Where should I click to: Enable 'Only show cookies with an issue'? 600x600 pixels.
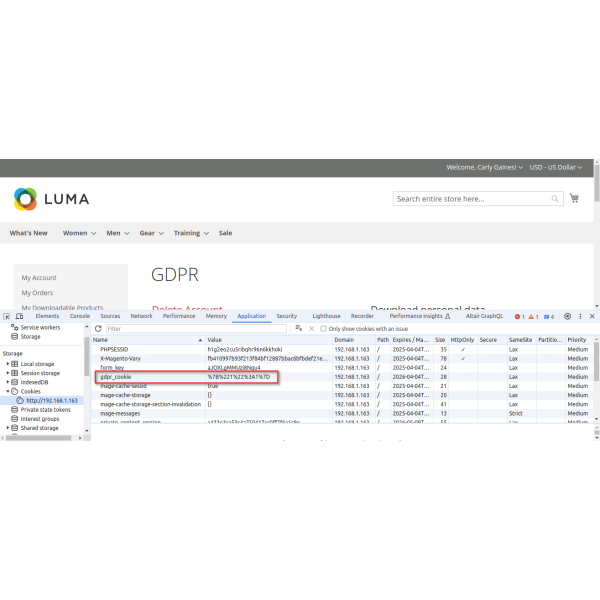(323, 328)
